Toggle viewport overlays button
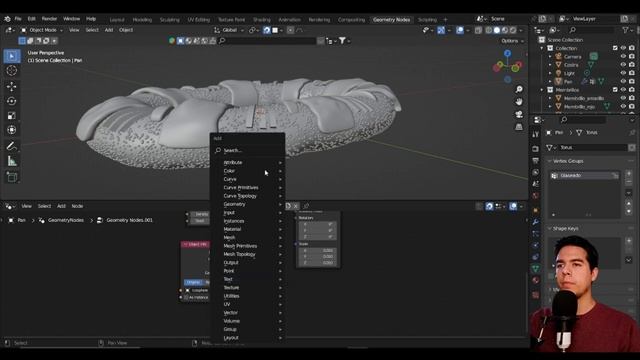640x360 pixels. (460, 30)
